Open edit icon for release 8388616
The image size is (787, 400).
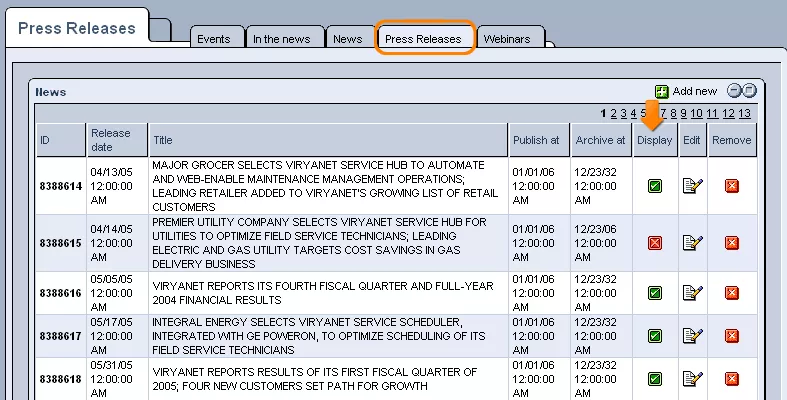tap(692, 293)
